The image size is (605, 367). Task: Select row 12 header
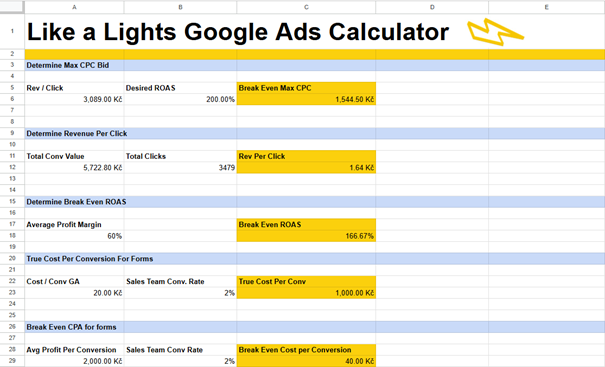(x=12, y=167)
